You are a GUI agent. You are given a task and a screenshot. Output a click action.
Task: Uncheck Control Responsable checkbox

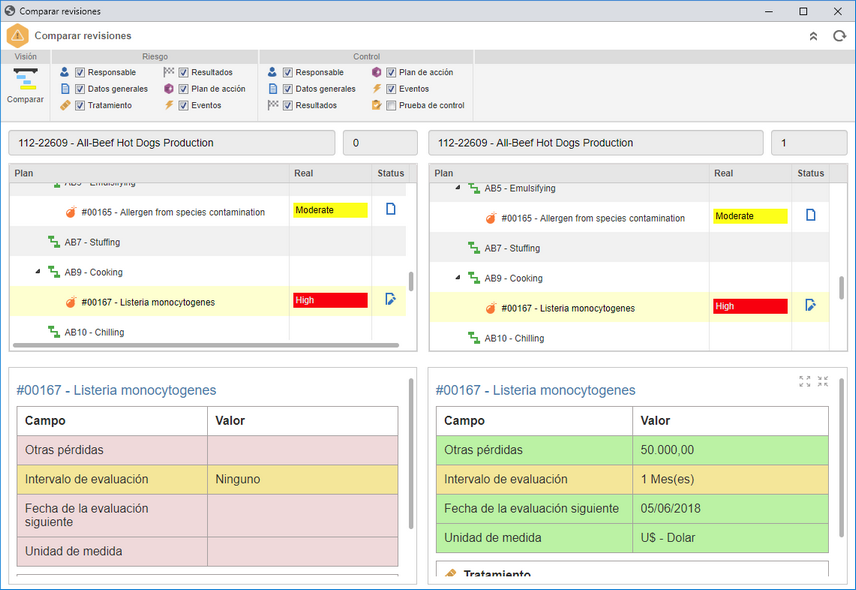tap(288, 73)
